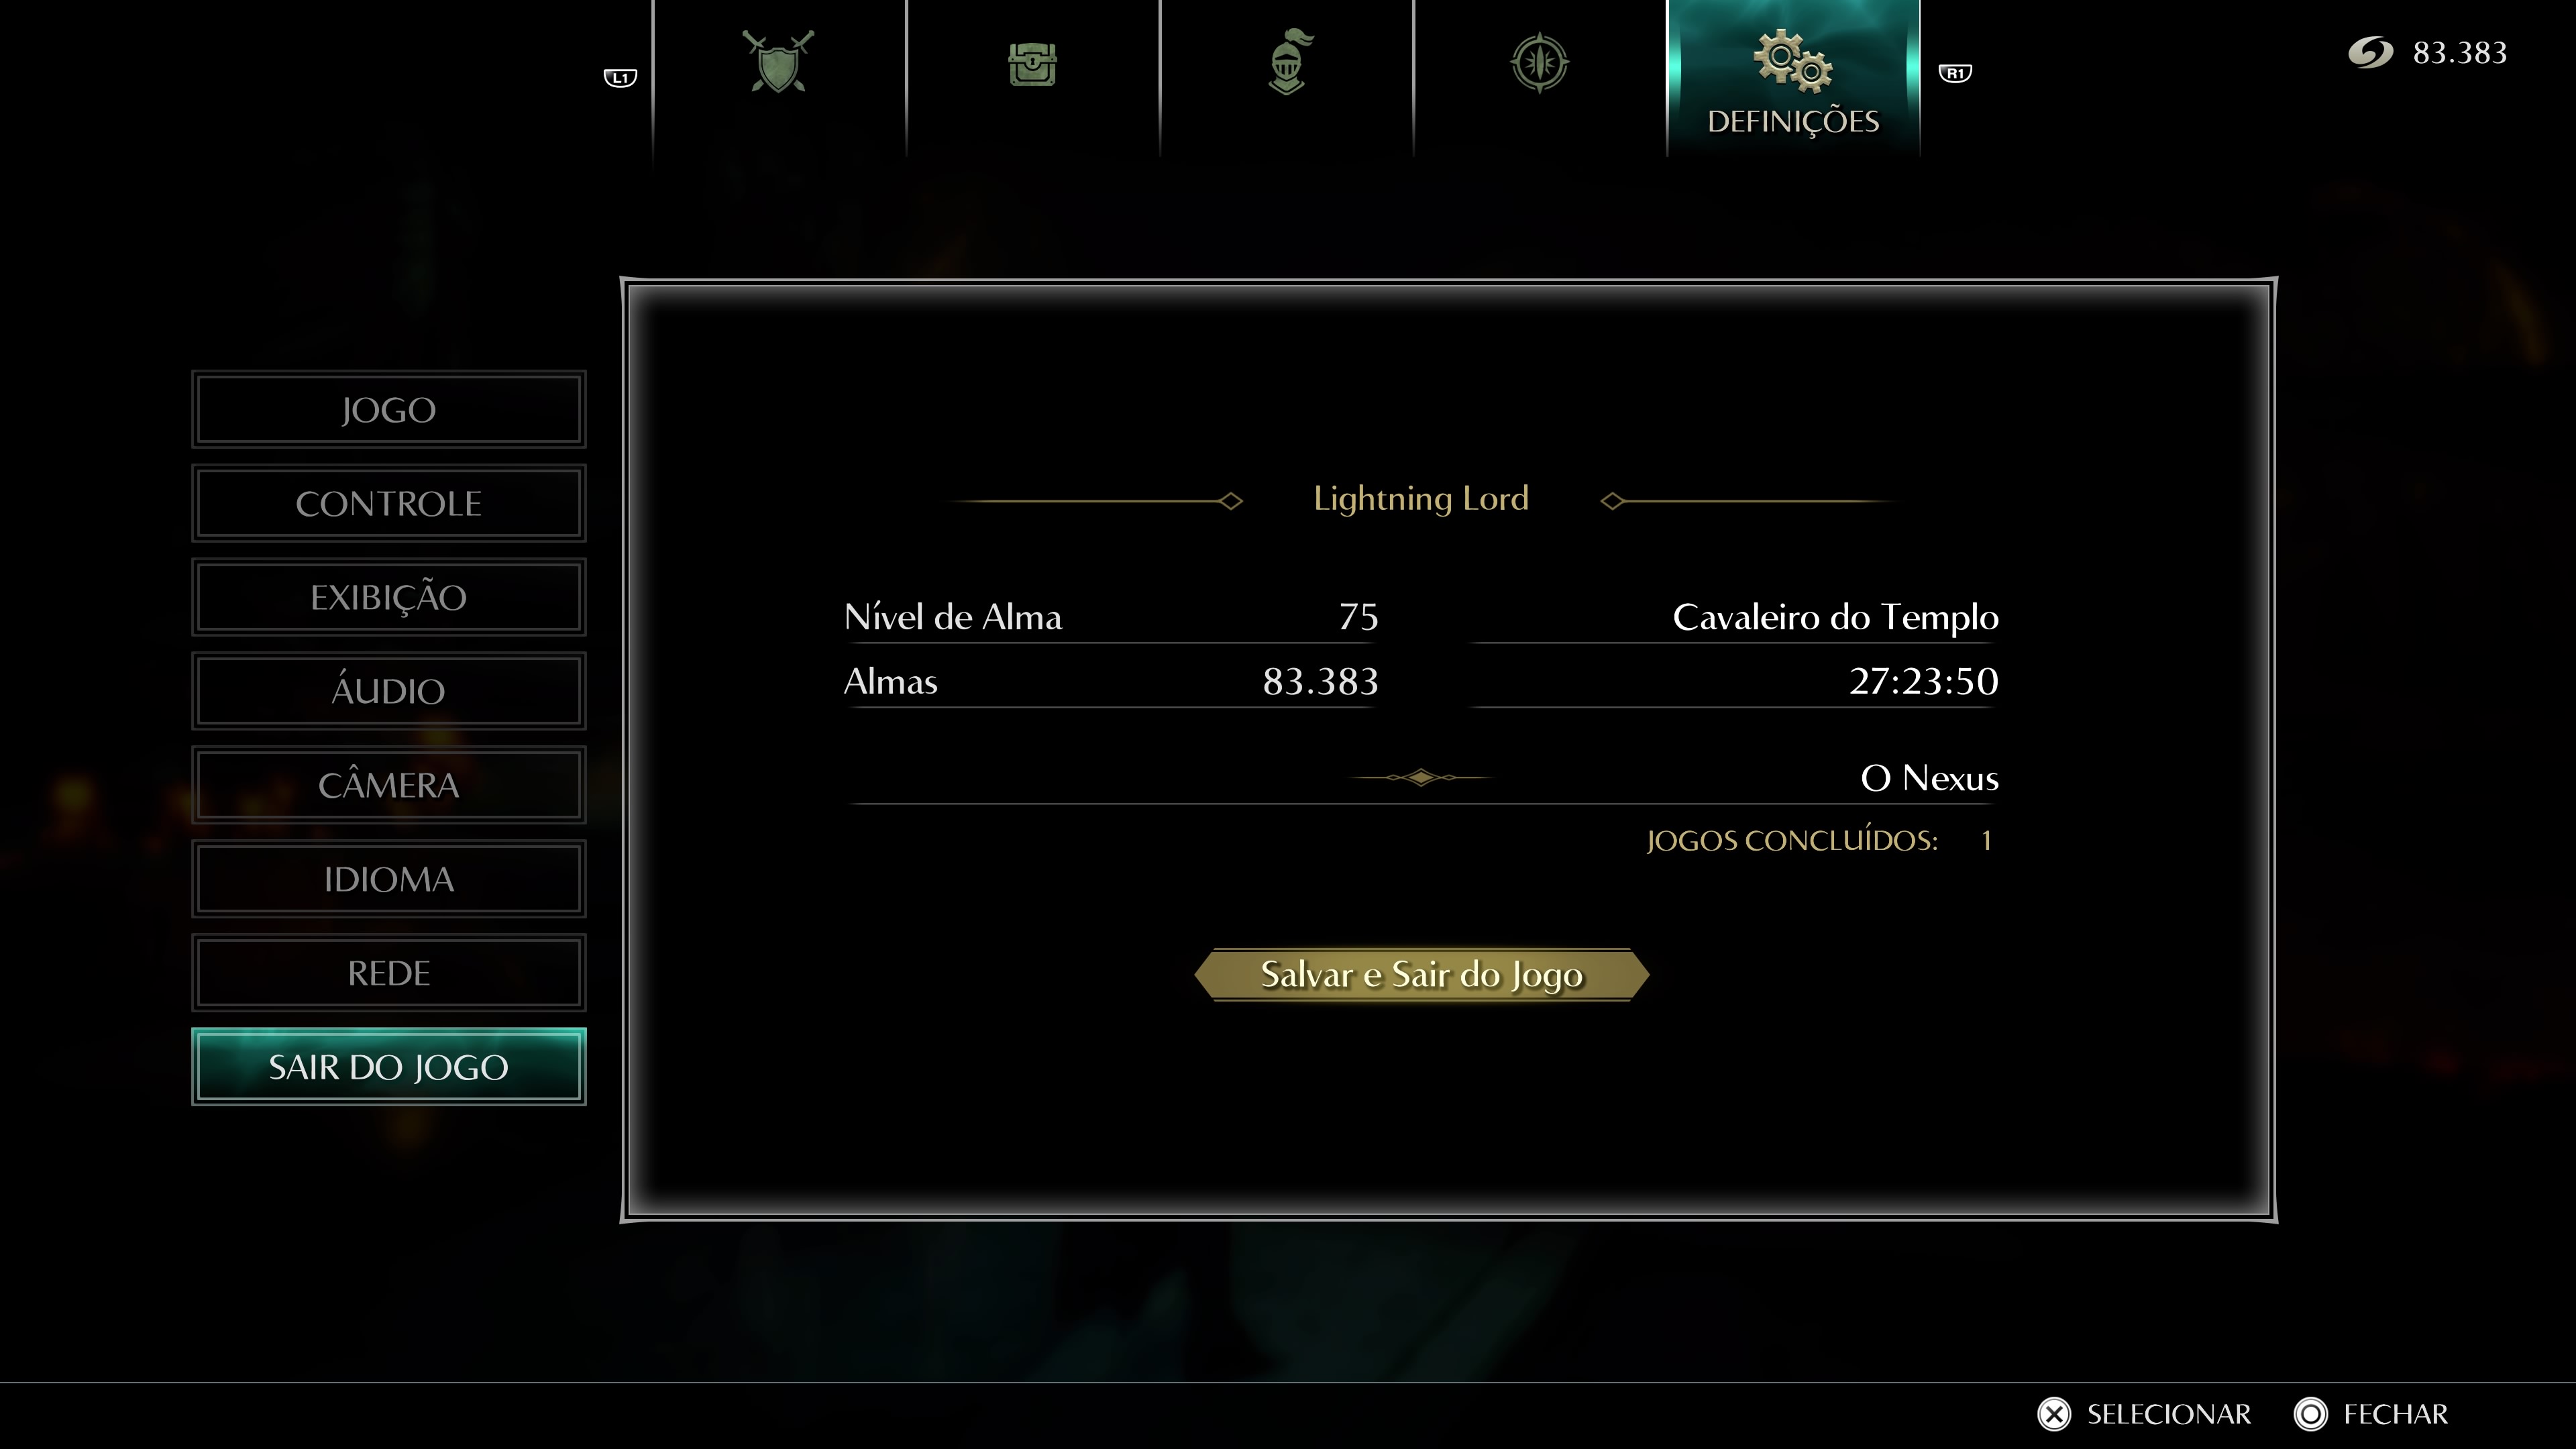The width and height of the screenshot is (2576, 1449).
Task: Click the left bumper LT icon
Action: (621, 76)
